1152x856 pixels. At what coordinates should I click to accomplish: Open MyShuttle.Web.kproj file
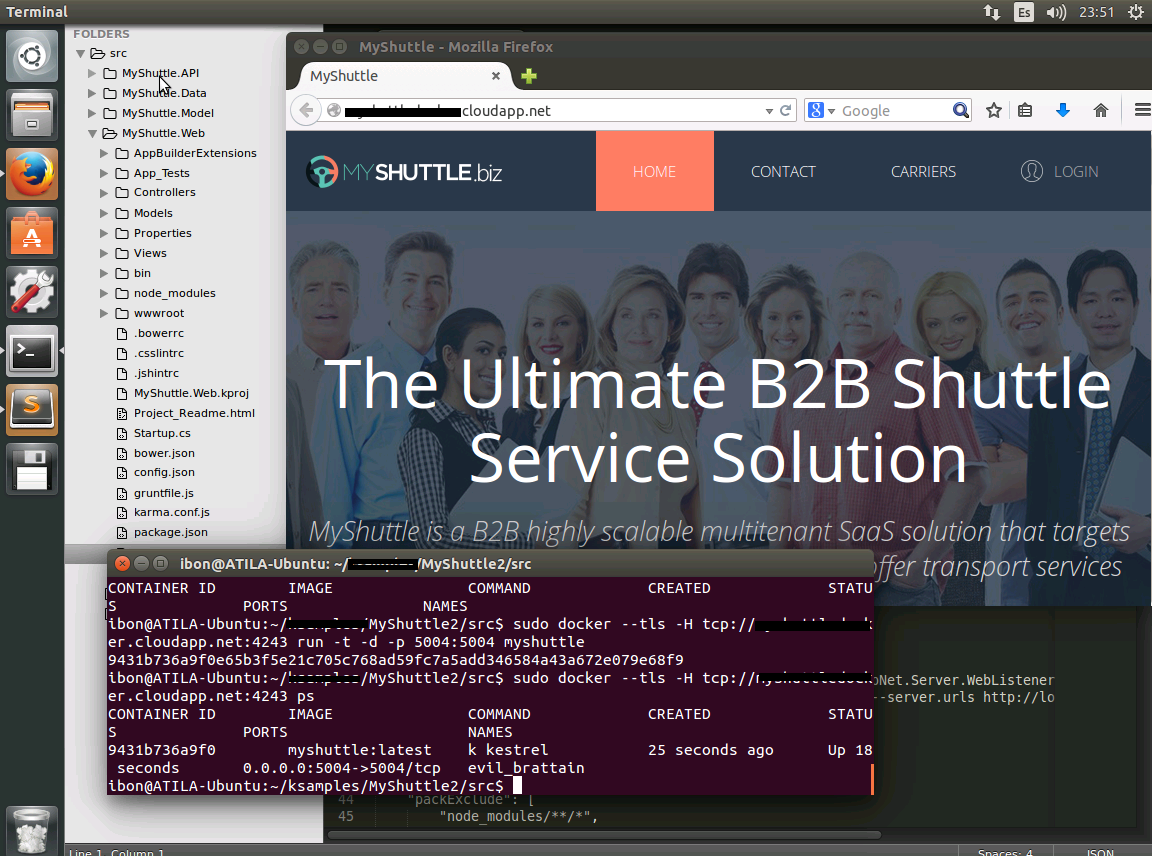tap(191, 393)
